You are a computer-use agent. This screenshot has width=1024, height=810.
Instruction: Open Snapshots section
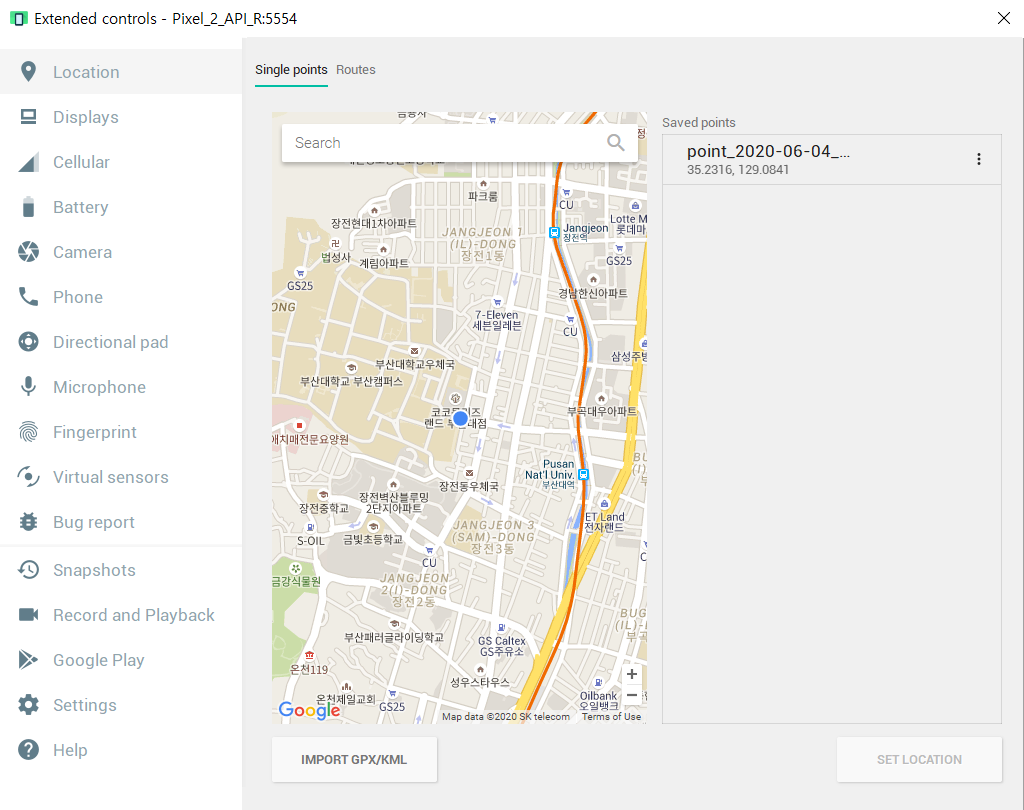click(94, 570)
